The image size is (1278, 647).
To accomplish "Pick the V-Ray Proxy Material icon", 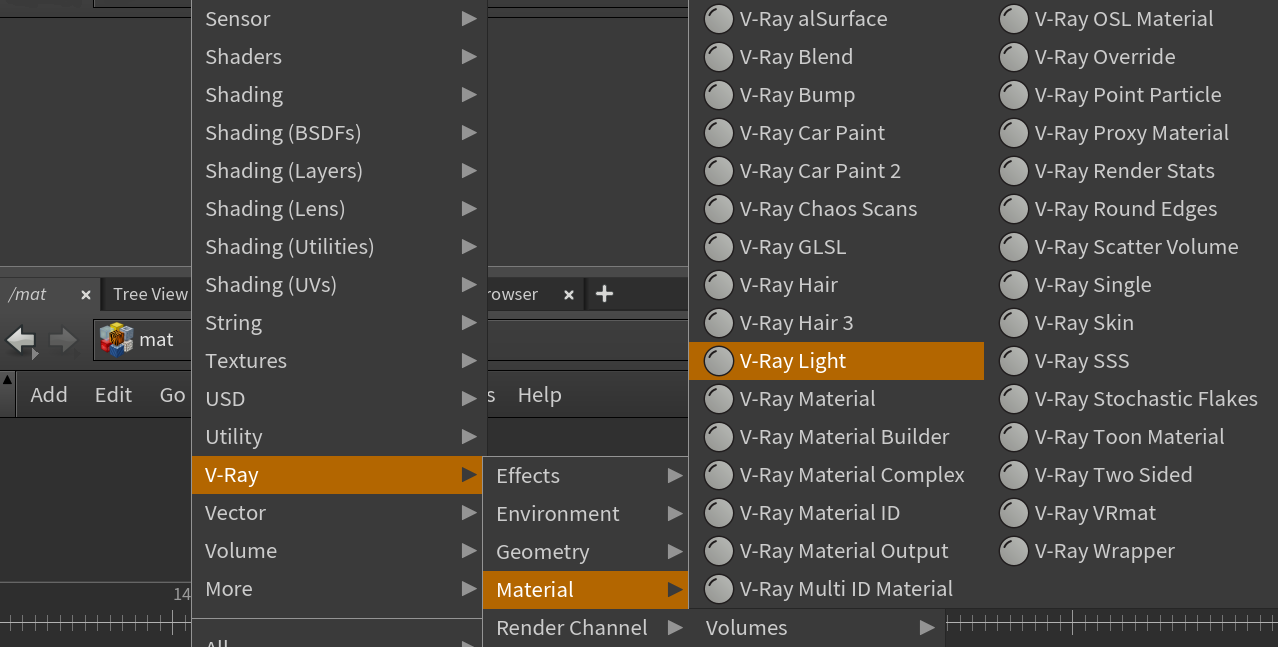I will (x=1014, y=133).
